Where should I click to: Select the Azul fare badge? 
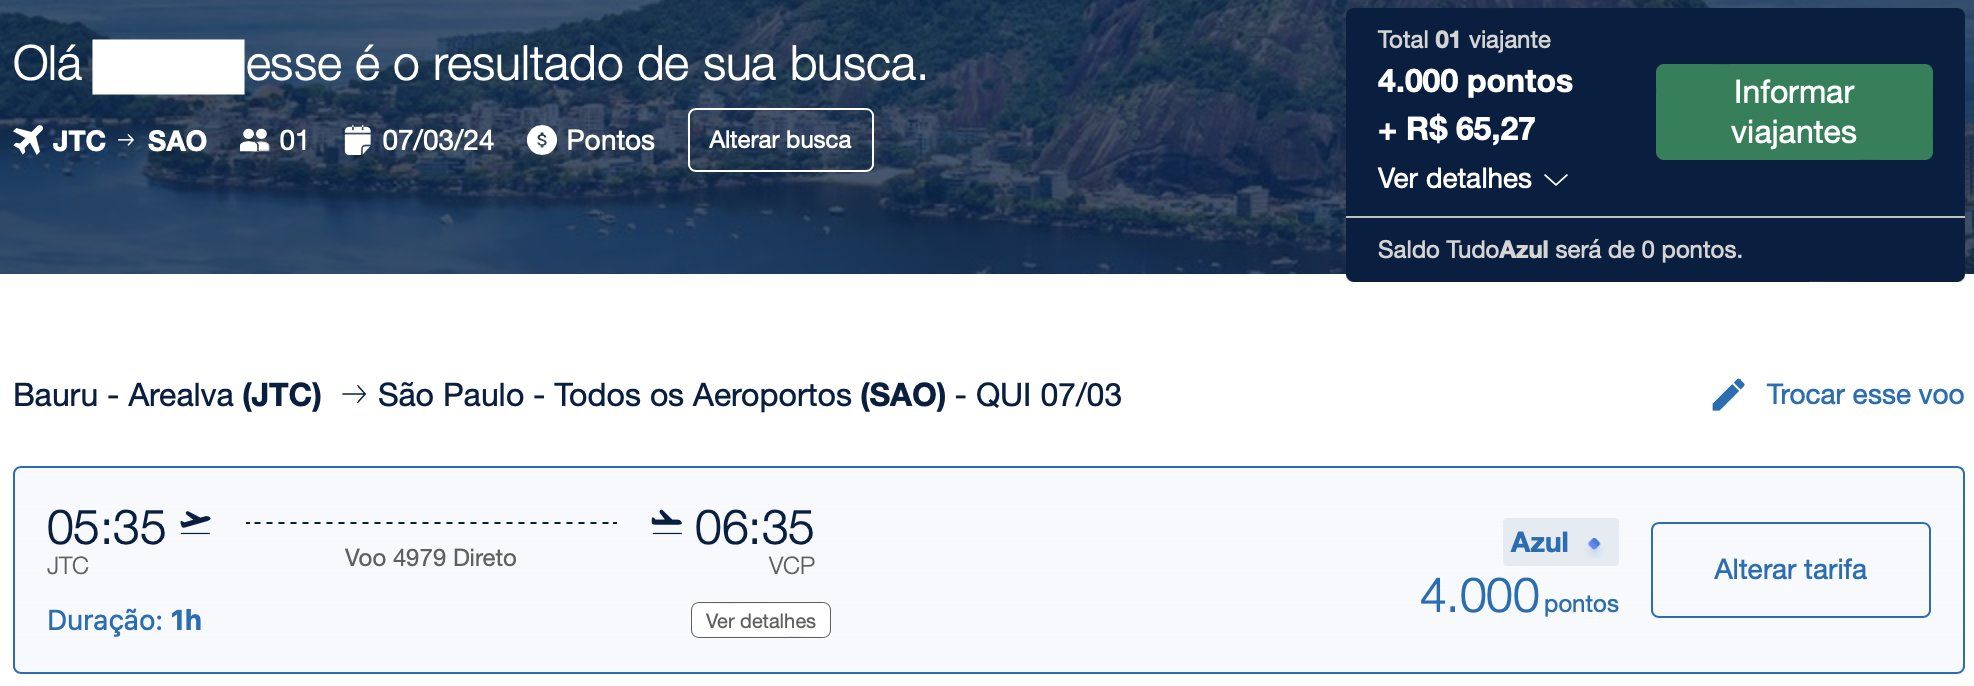click(x=1560, y=543)
